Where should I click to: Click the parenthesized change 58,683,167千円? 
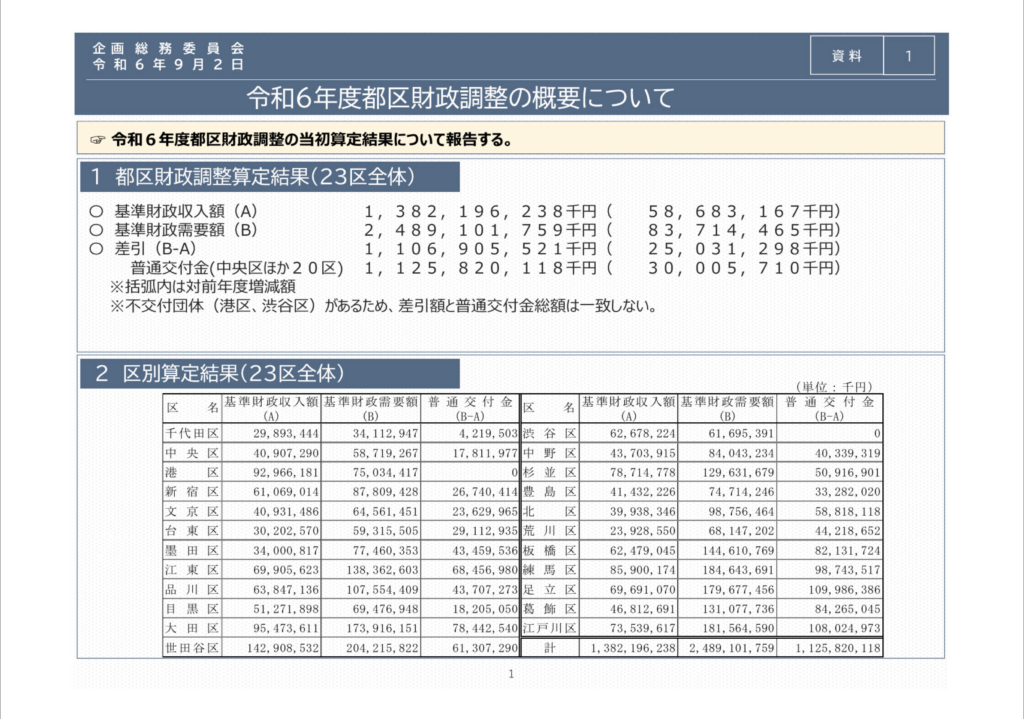[742, 212]
